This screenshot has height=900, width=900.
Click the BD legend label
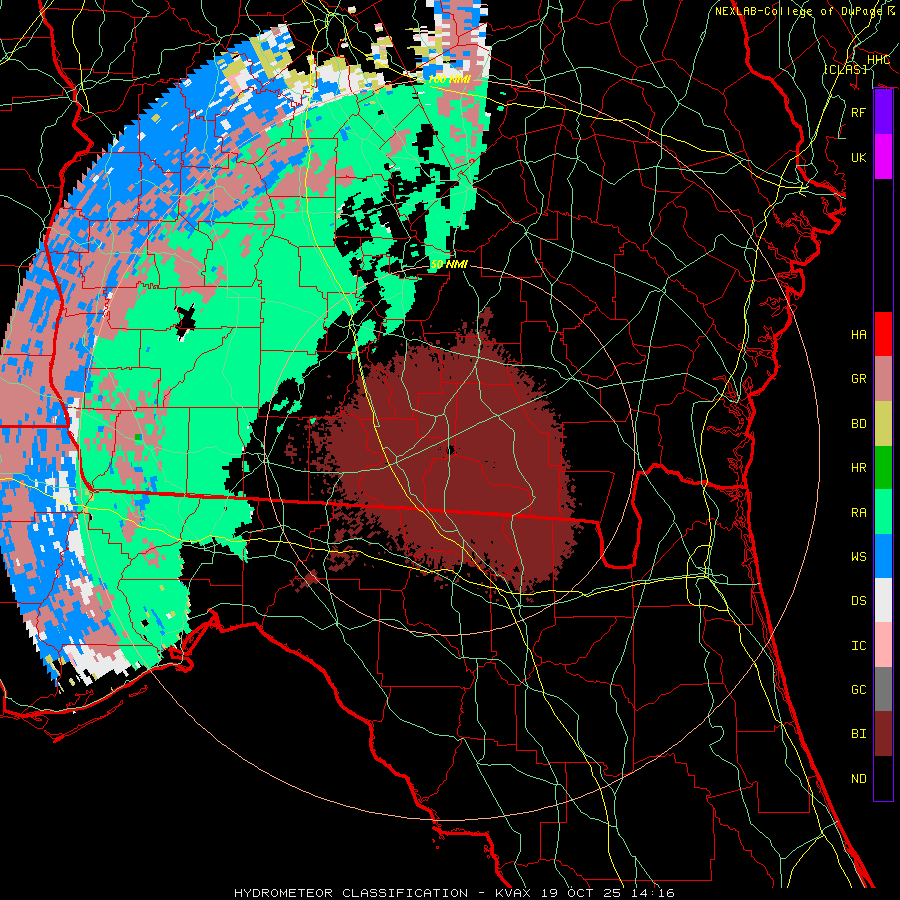click(x=859, y=424)
